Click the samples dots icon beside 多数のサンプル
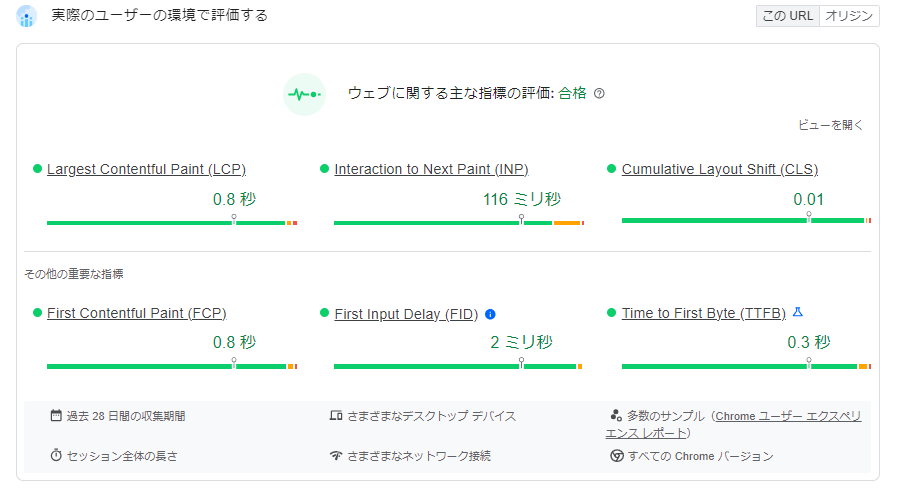This screenshot has width=916, height=491. click(x=616, y=415)
